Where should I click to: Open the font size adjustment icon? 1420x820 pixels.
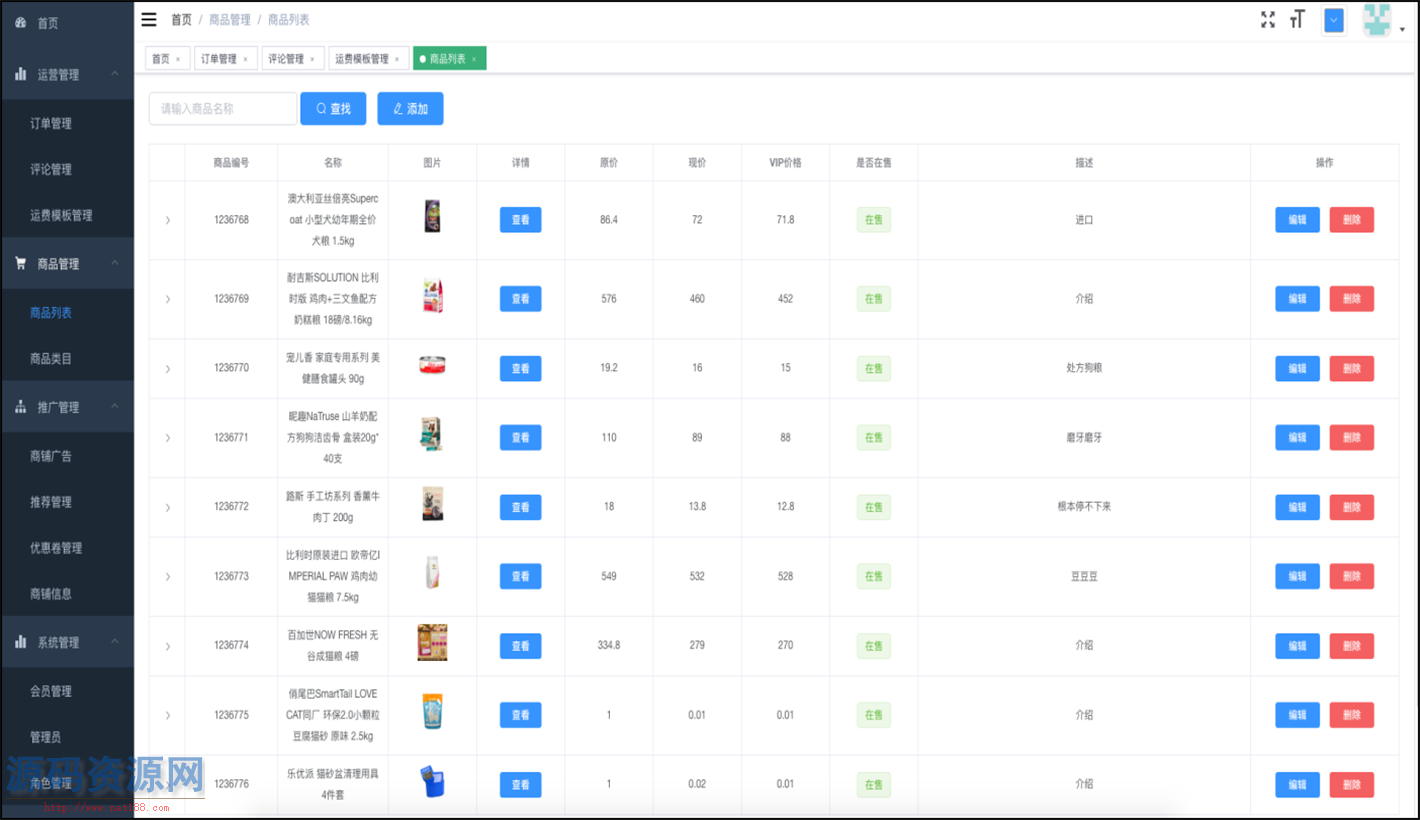1297,20
